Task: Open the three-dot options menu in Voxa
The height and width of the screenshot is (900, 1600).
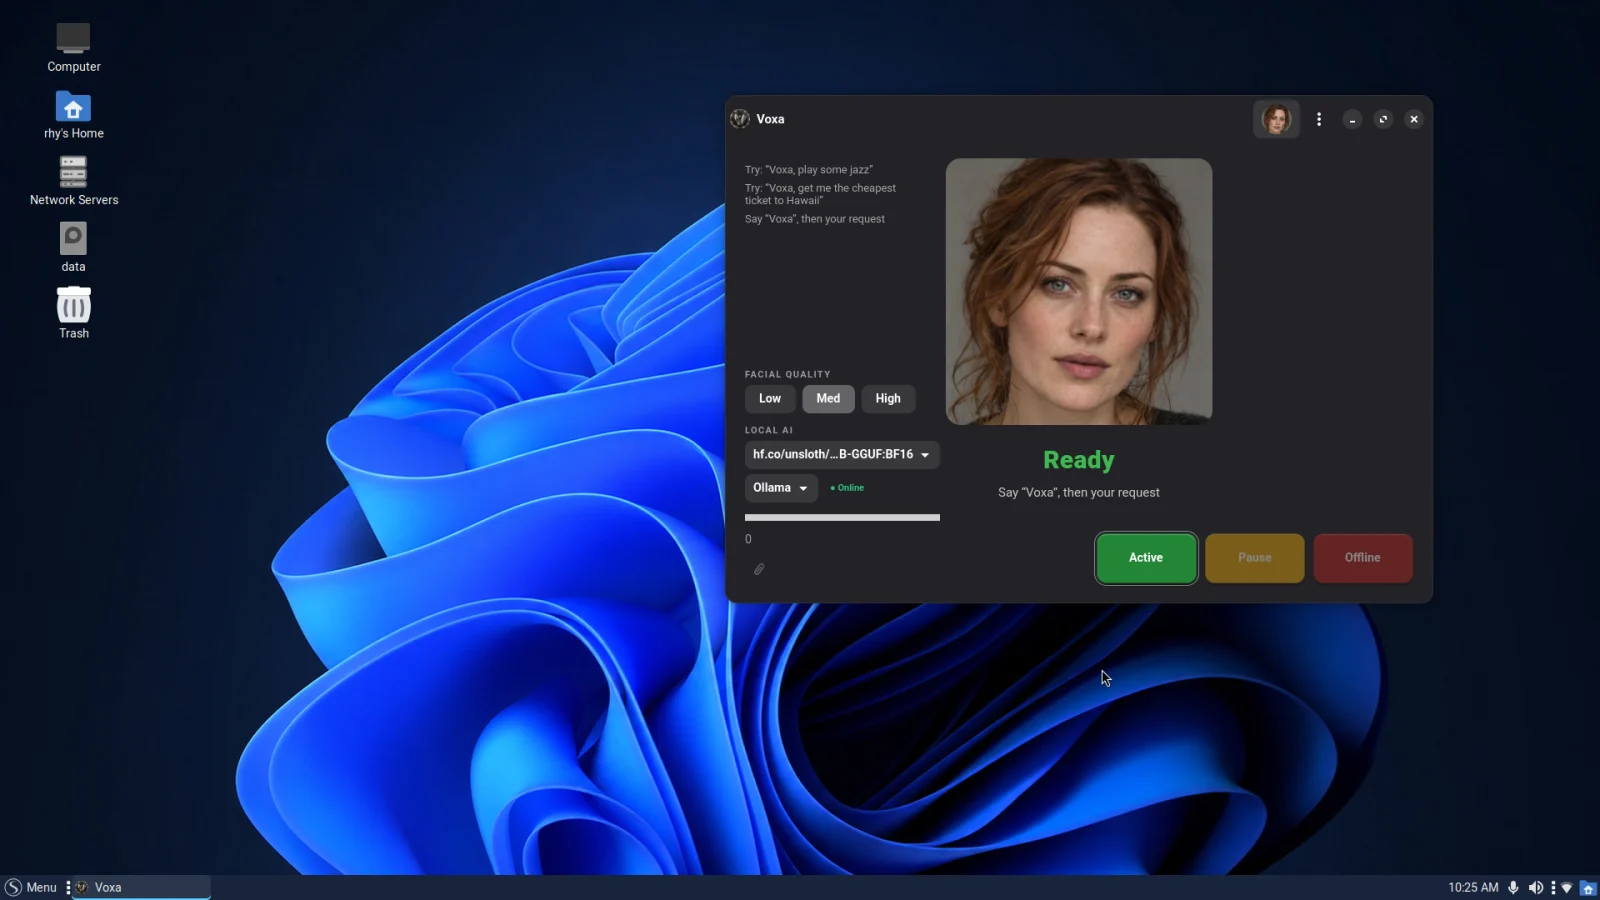Action: coord(1319,119)
